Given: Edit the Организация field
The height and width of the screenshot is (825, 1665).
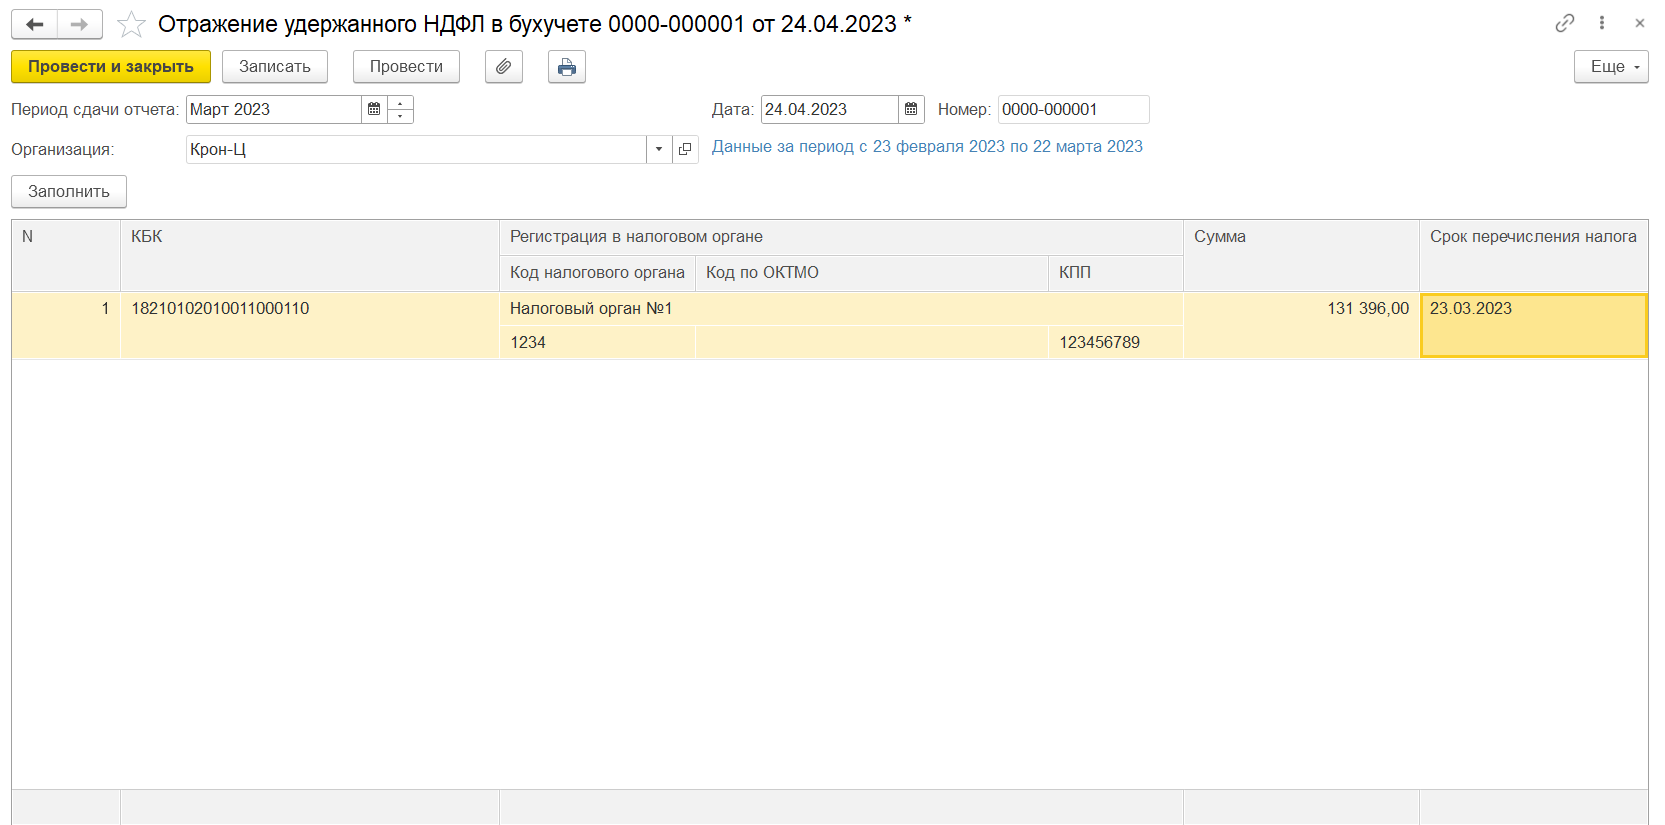Looking at the screenshot, I should (x=416, y=149).
